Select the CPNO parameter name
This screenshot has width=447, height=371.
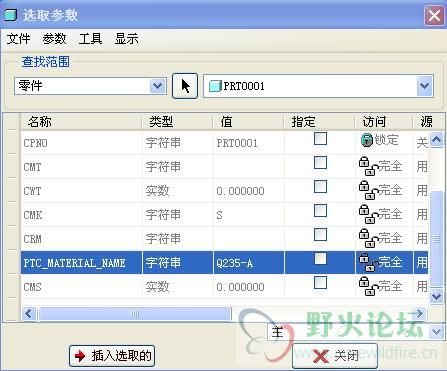tap(36, 143)
